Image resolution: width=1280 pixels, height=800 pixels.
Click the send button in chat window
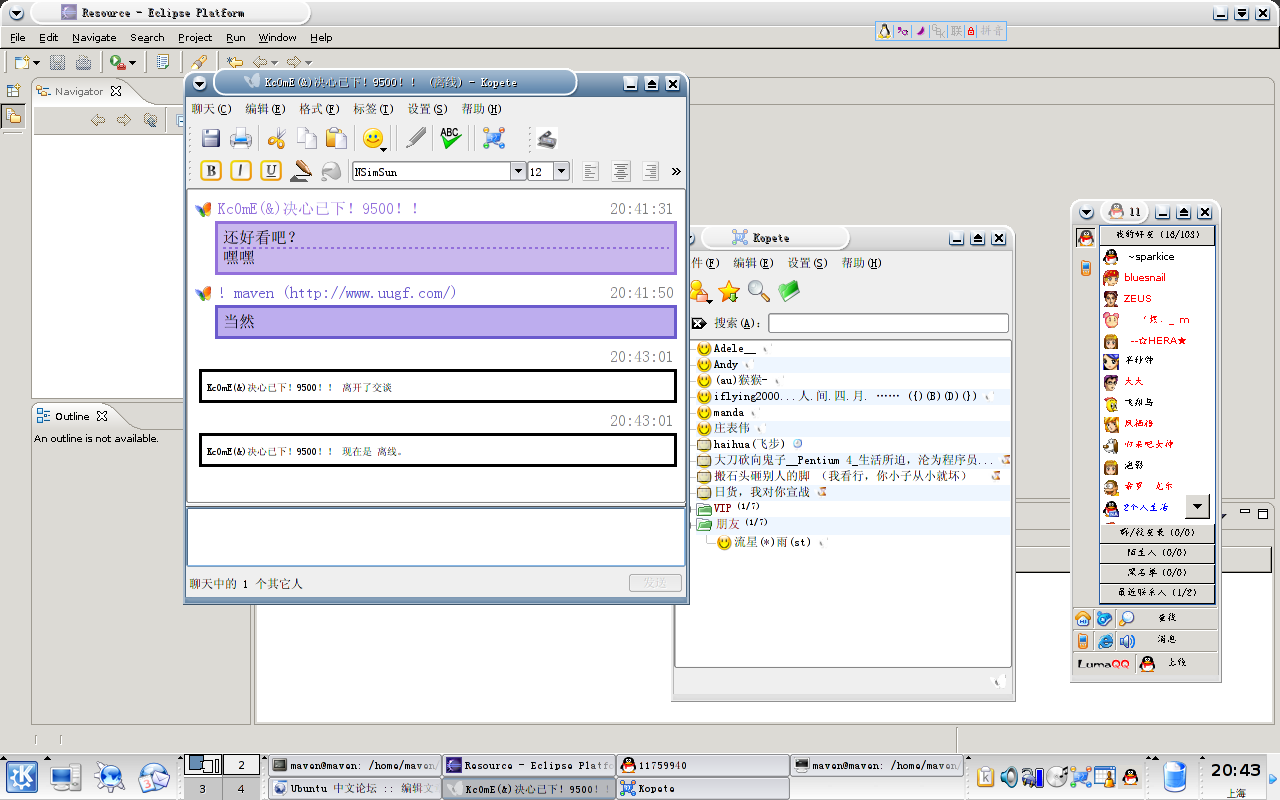click(x=655, y=583)
